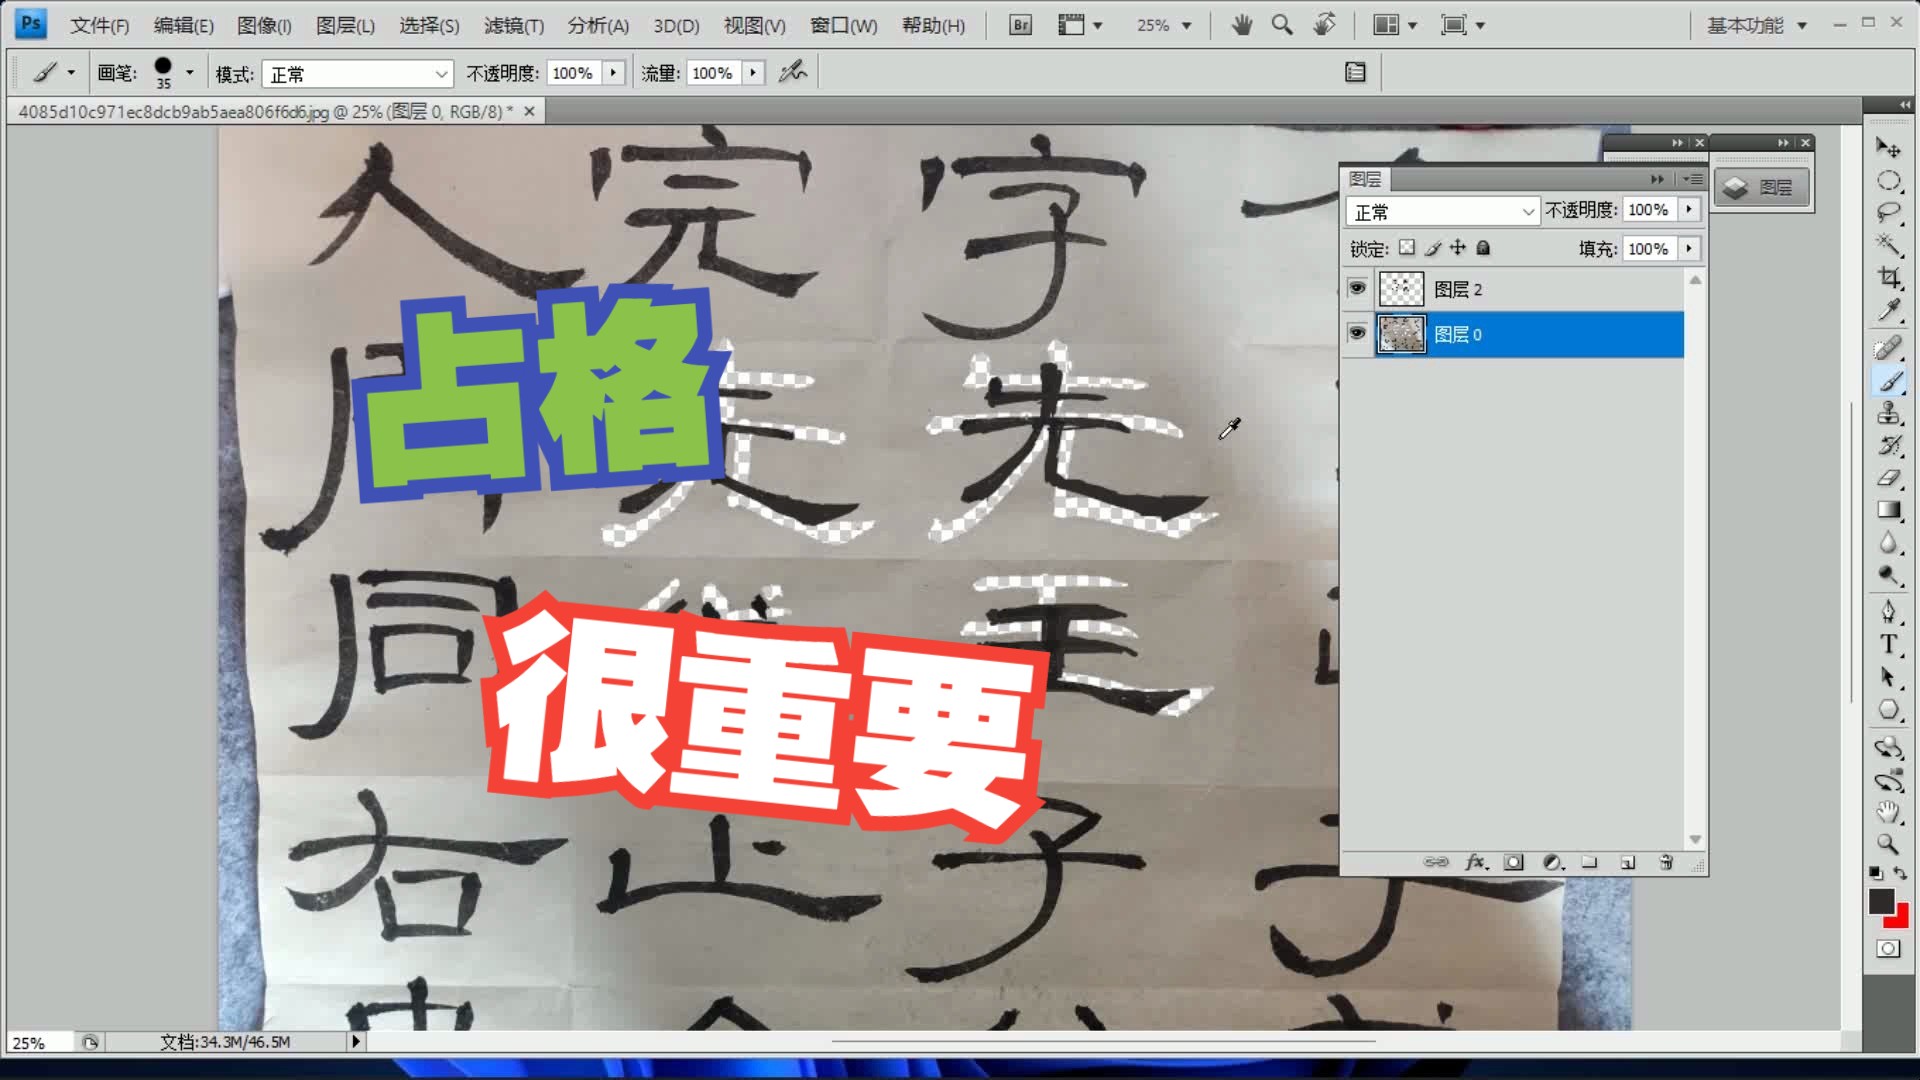This screenshot has width=1920, height=1080.
Task: Open the brush preset picker arrow
Action: 189,72
